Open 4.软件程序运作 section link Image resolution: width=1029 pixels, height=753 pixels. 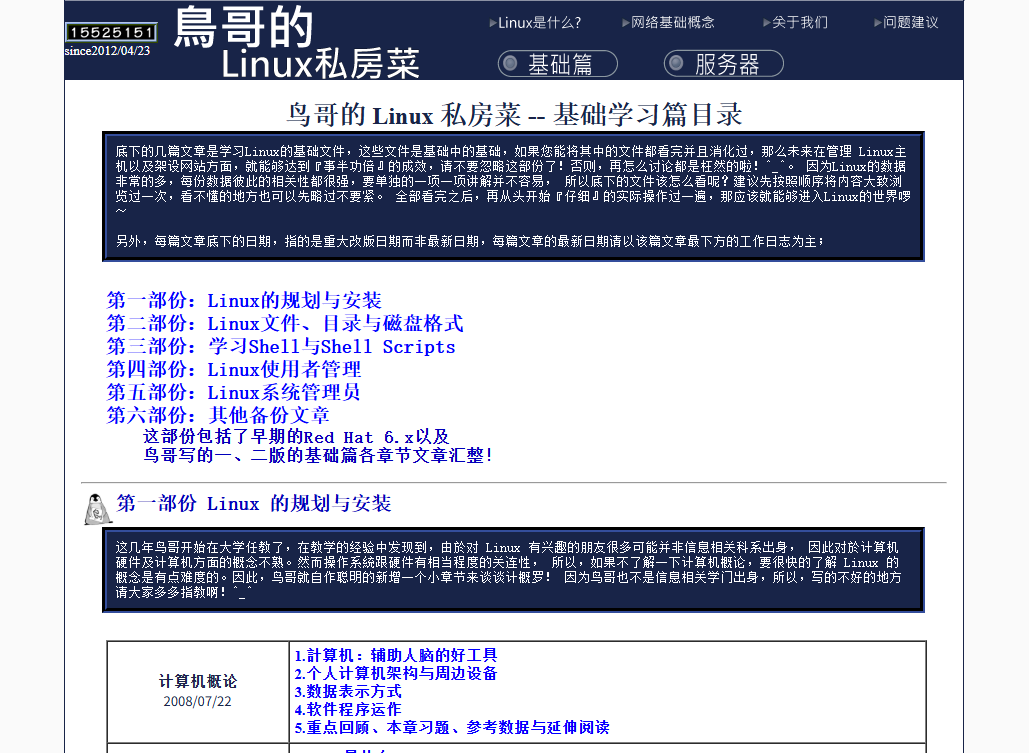(x=348, y=710)
